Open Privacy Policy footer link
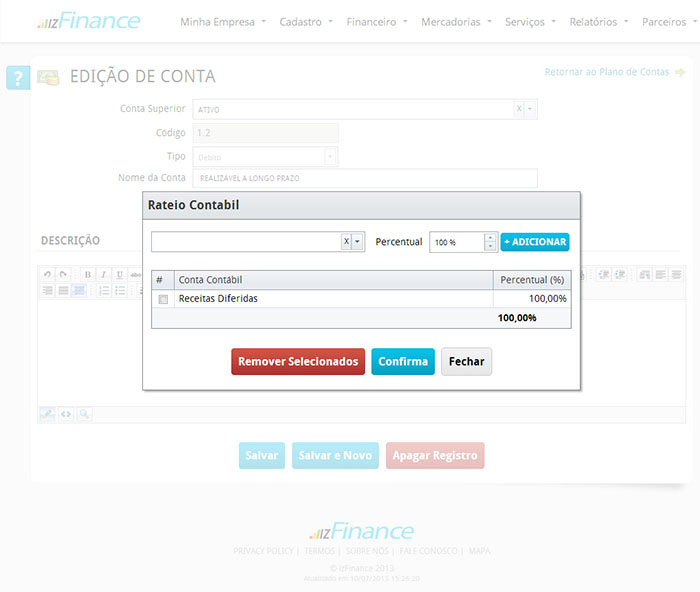This screenshot has height=592, width=700. 263,551
